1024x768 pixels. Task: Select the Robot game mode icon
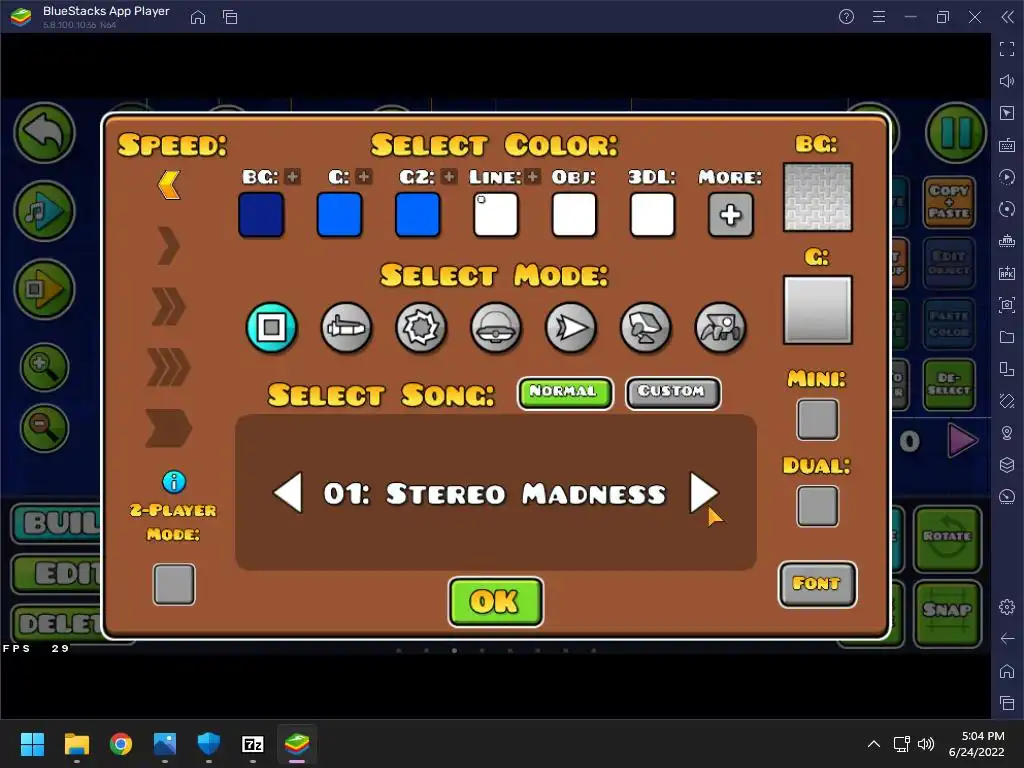(x=646, y=327)
